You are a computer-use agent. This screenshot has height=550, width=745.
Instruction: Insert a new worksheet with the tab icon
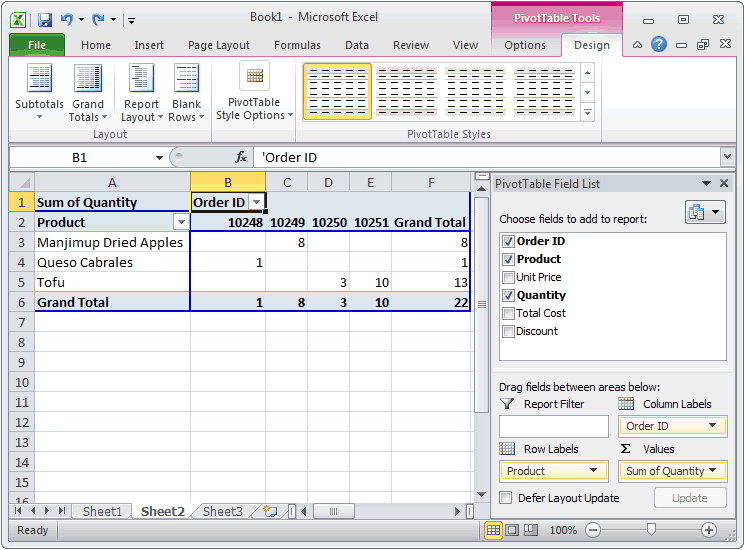click(x=270, y=511)
